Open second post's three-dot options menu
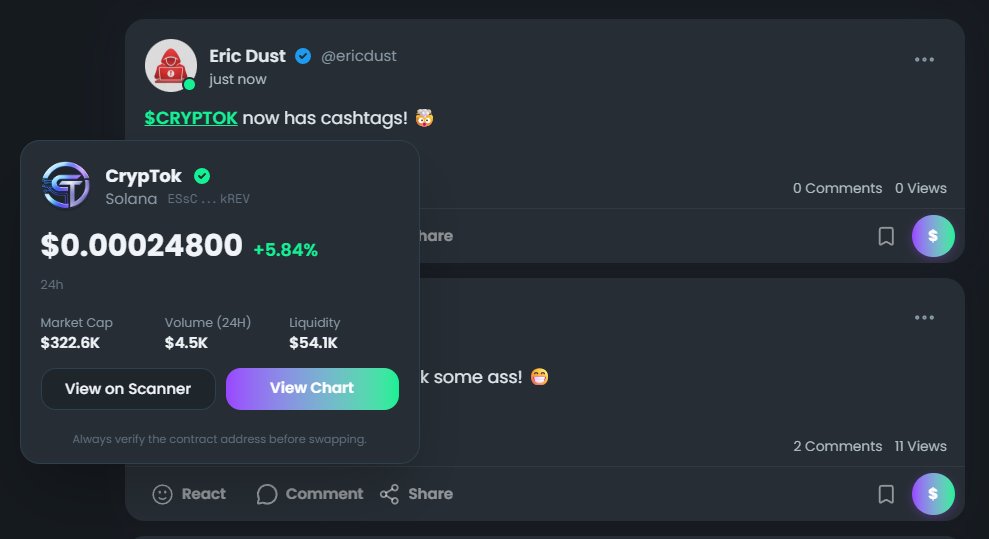 (924, 318)
